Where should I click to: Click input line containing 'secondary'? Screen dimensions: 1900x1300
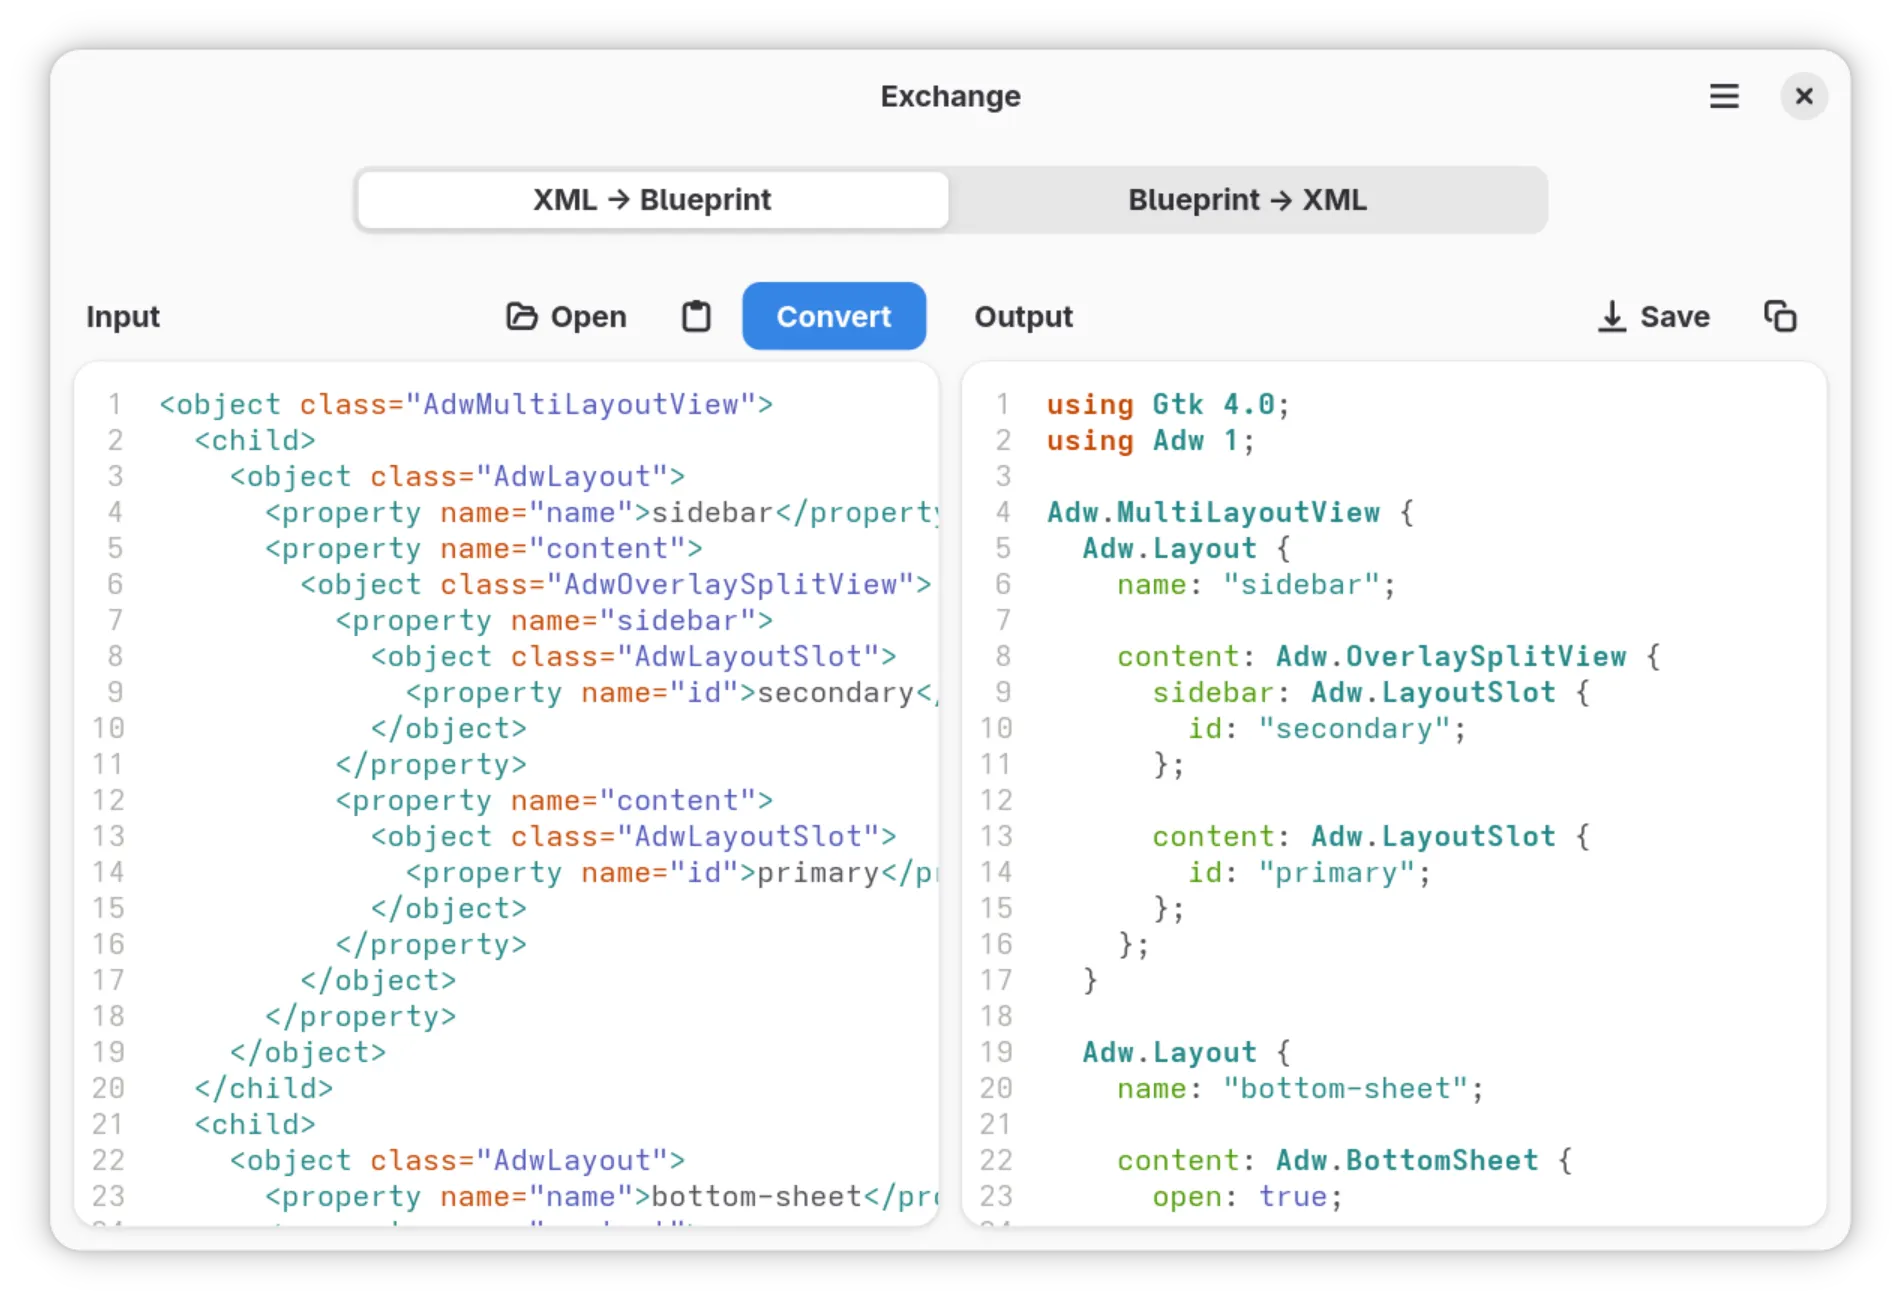point(672,692)
